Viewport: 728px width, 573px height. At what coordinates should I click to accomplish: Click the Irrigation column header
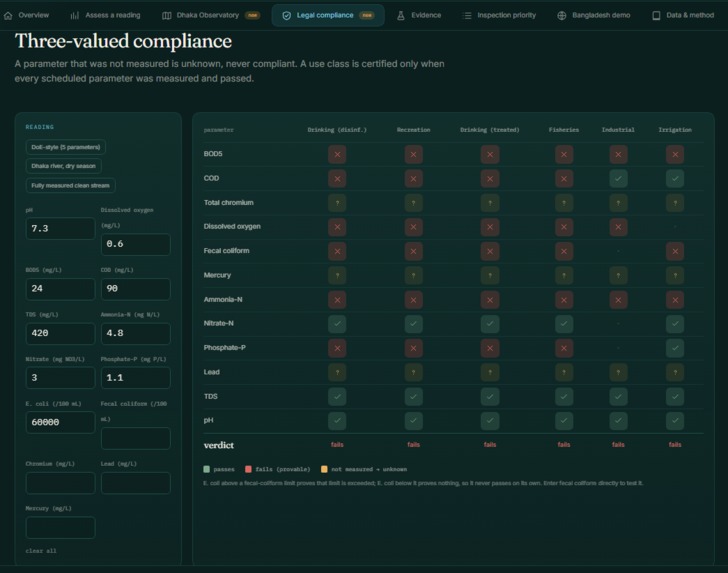[675, 130]
